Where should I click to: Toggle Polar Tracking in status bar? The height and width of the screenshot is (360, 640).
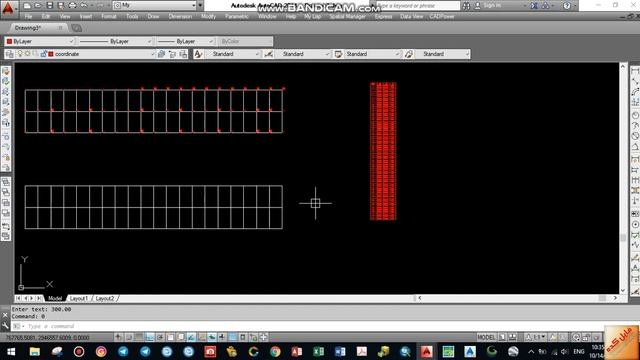pyautogui.click(x=160, y=337)
